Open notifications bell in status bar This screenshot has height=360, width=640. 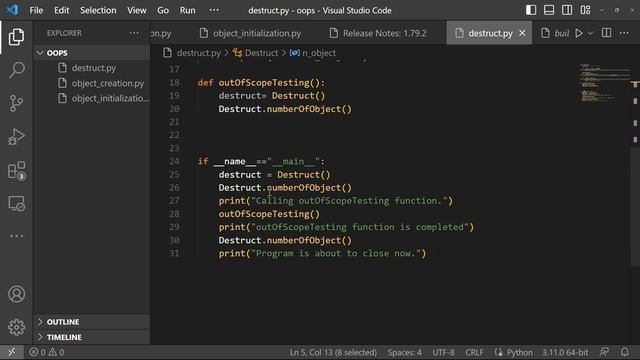[624, 352]
